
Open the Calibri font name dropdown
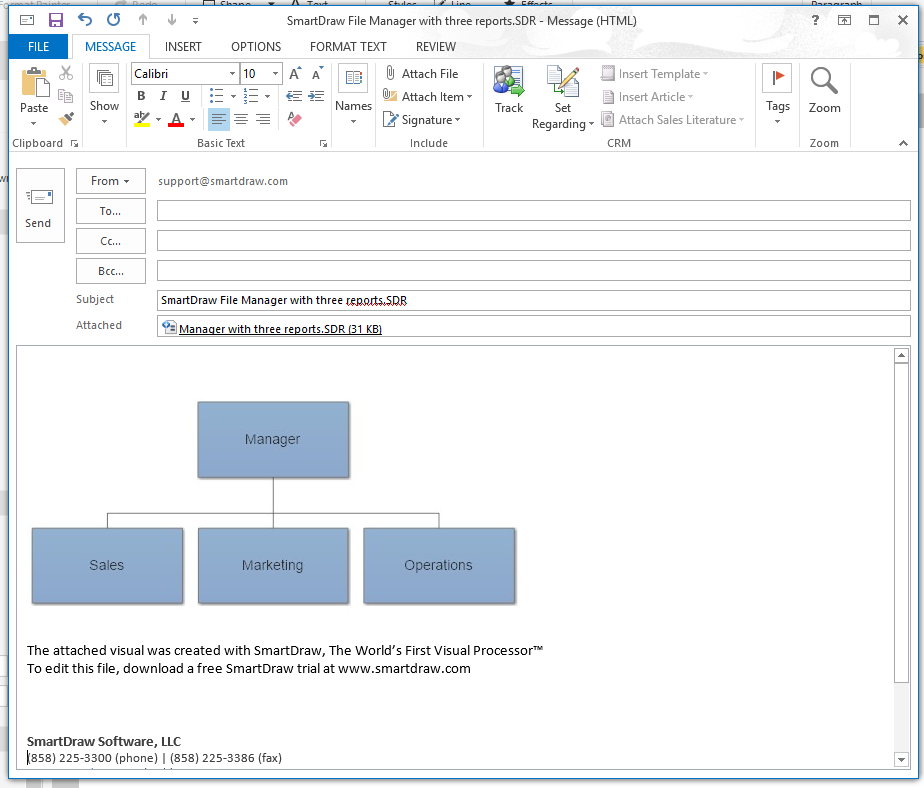pos(232,74)
